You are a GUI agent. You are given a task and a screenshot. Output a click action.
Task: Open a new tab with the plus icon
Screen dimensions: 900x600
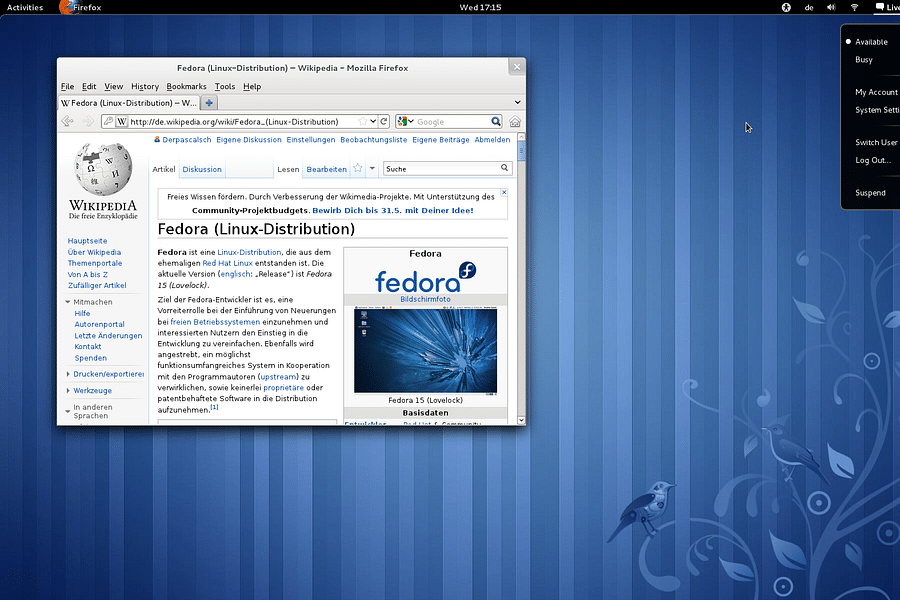tap(209, 101)
